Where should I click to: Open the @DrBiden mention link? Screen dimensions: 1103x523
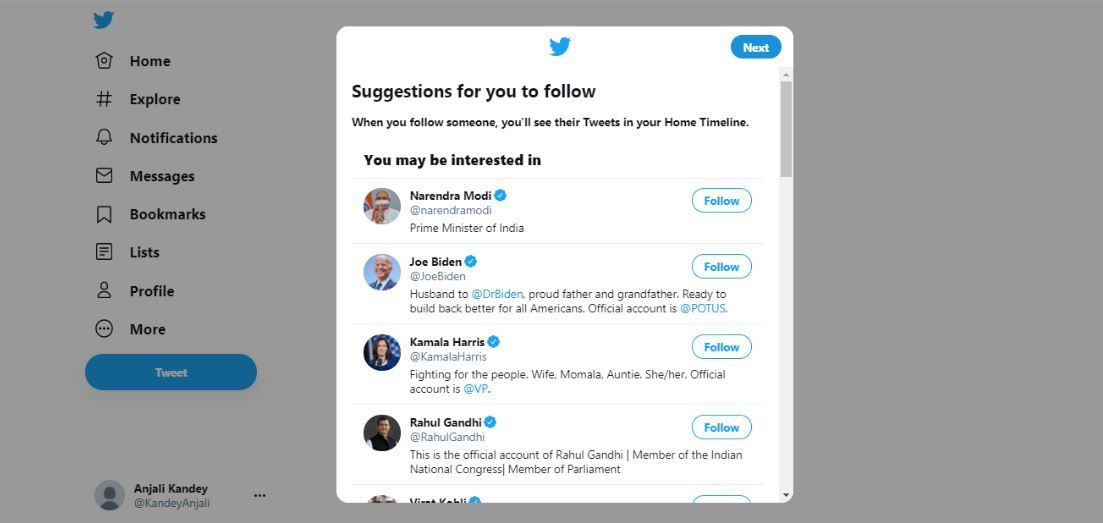coord(497,294)
